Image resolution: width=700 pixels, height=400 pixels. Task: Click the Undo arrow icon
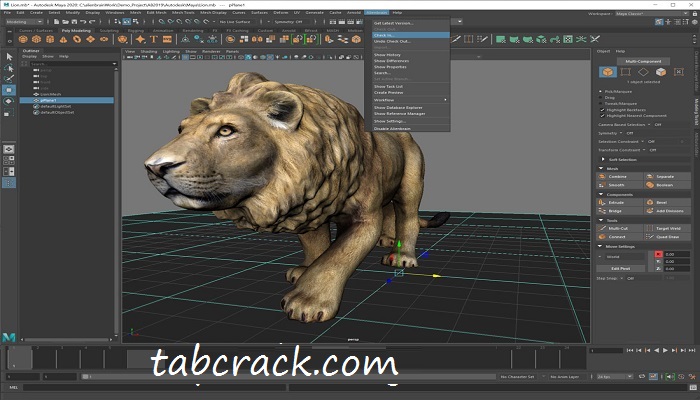(x=83, y=21)
